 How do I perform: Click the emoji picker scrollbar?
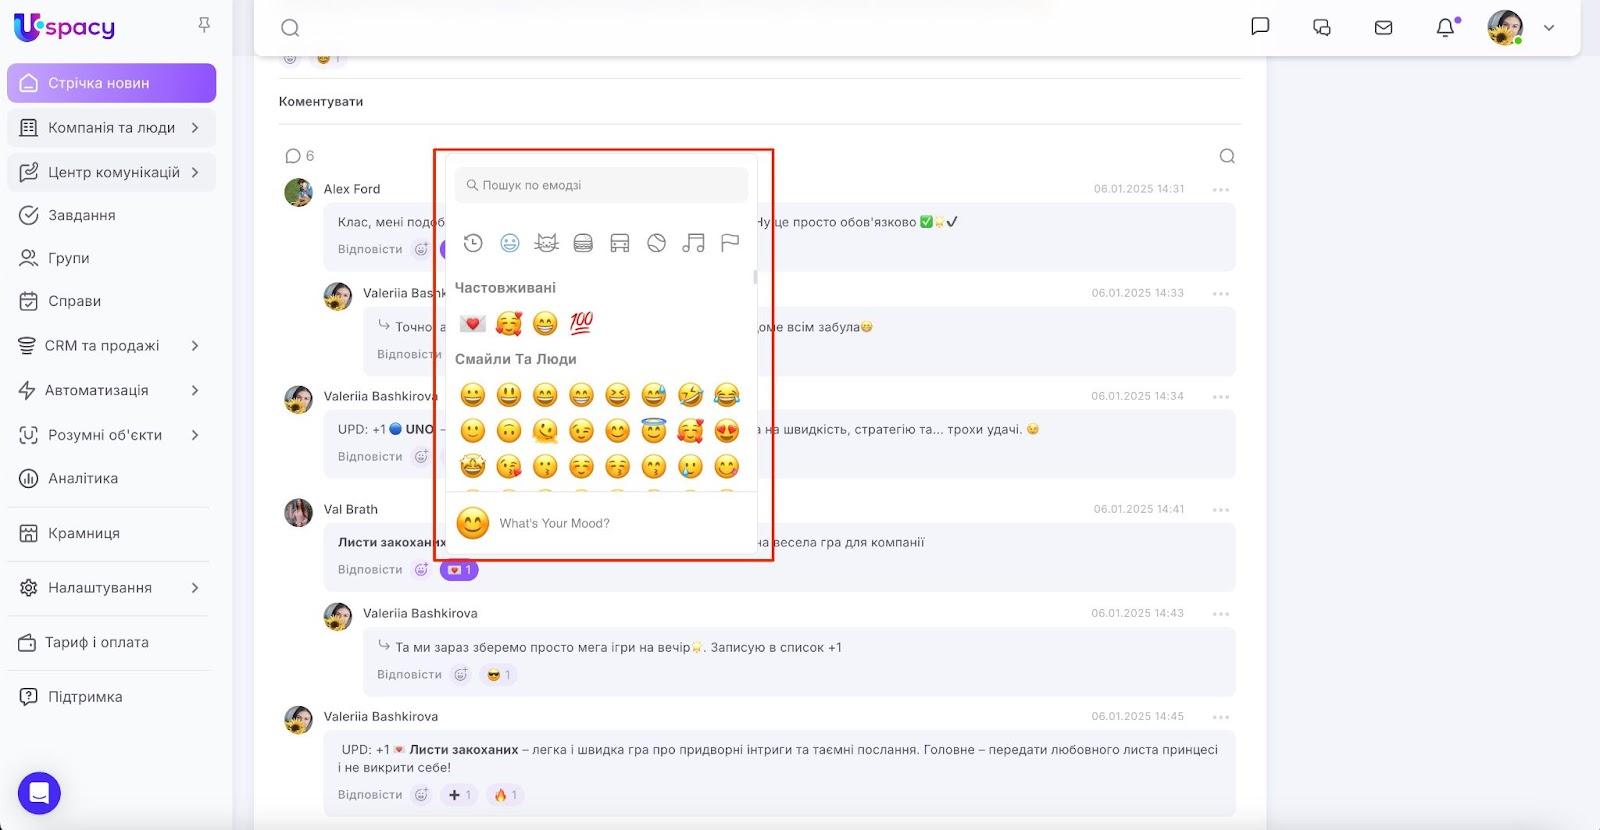click(x=755, y=277)
